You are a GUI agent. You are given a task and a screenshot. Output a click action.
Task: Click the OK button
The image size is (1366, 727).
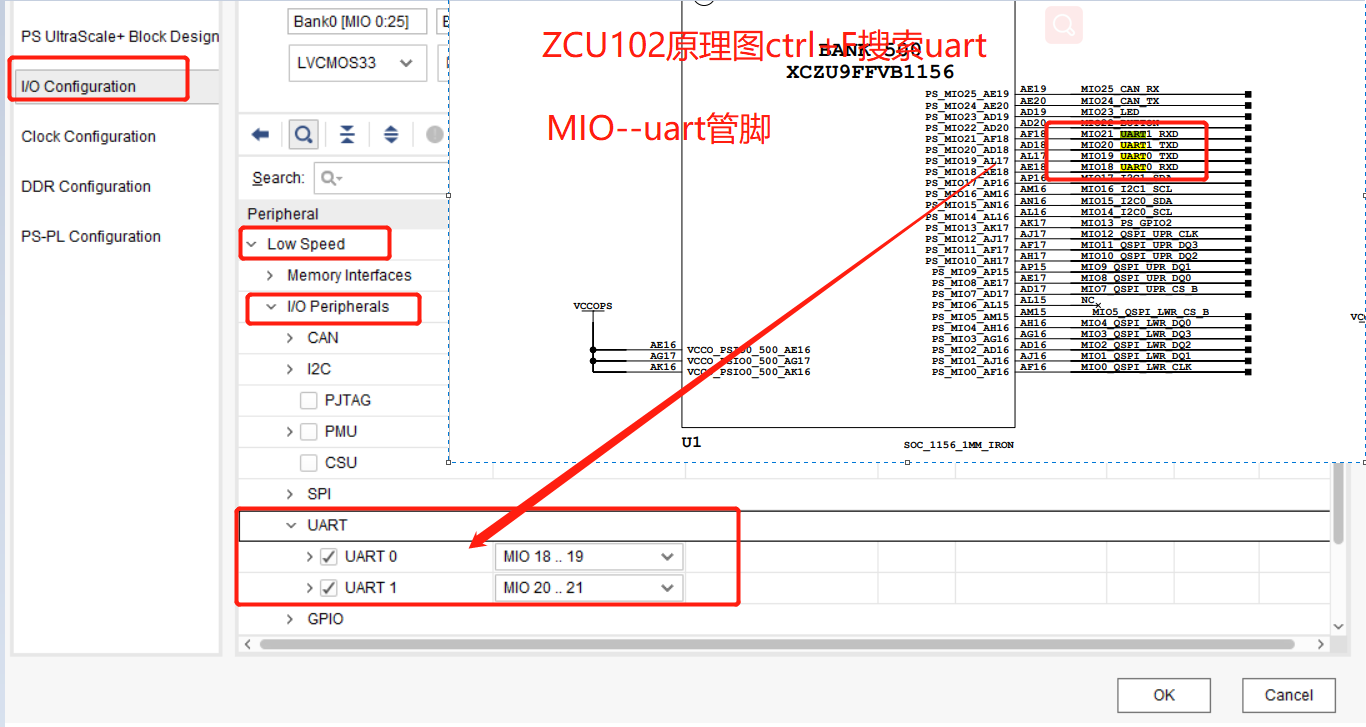tap(1163, 695)
